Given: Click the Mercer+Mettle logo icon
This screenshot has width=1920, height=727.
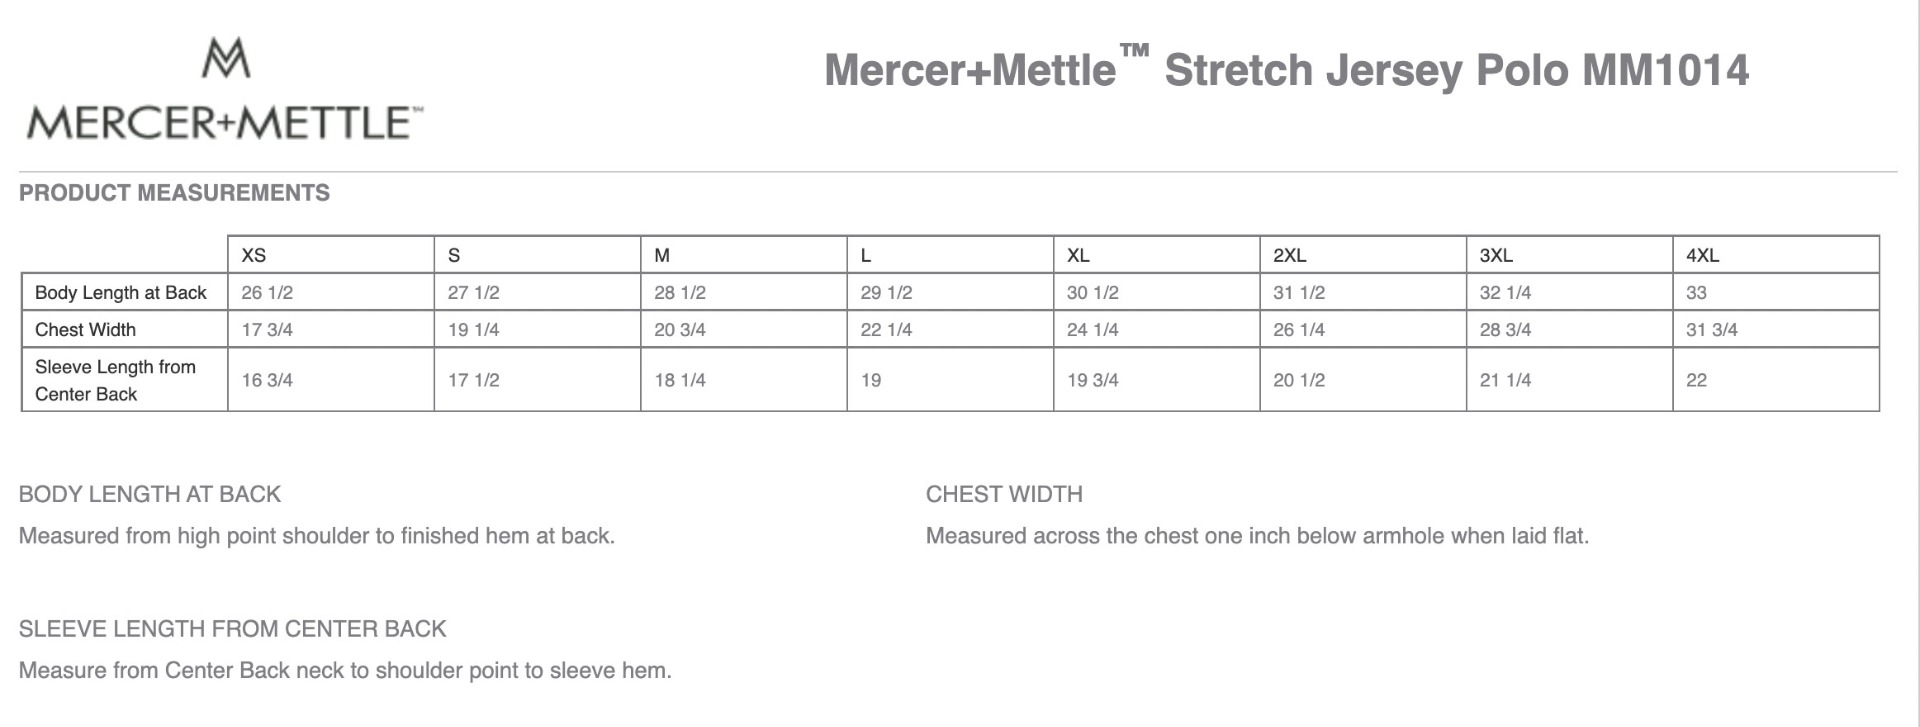Looking at the screenshot, I should coord(226,58).
